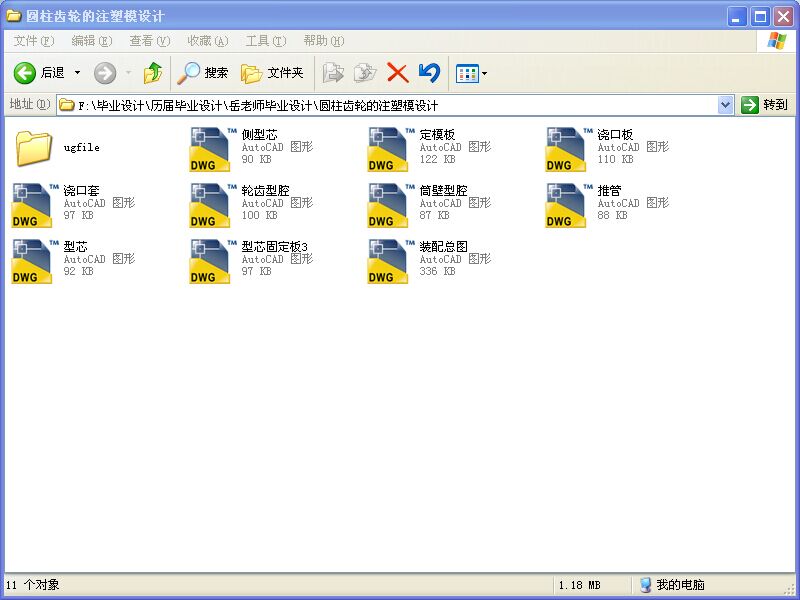Screen dimensions: 800x600
Task: Click the file name 浇口套
Action: (81, 191)
